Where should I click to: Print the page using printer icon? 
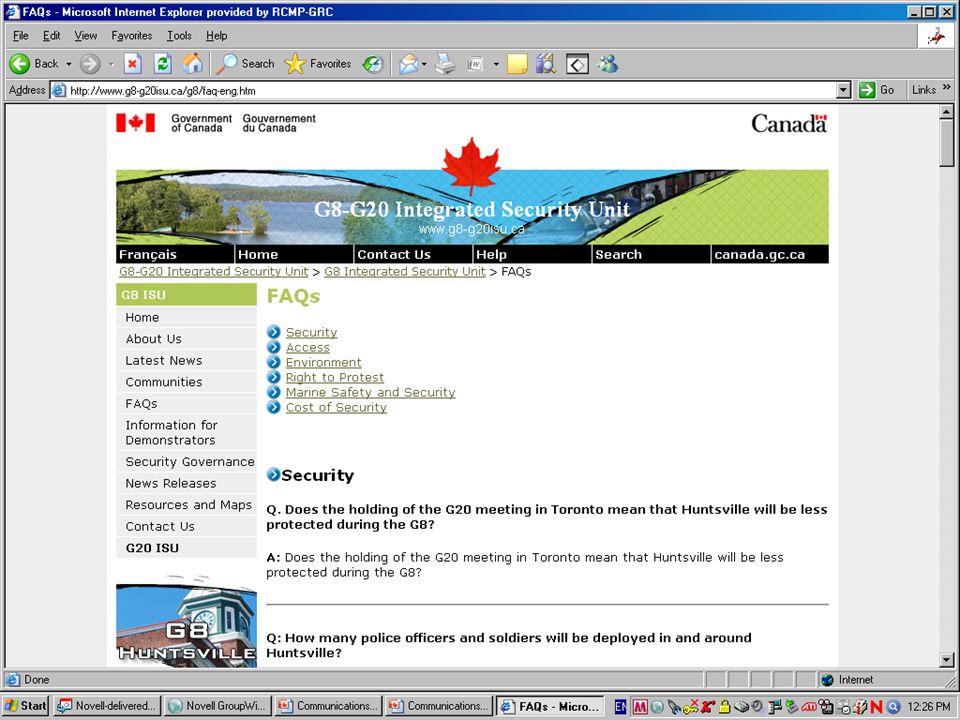click(445, 64)
